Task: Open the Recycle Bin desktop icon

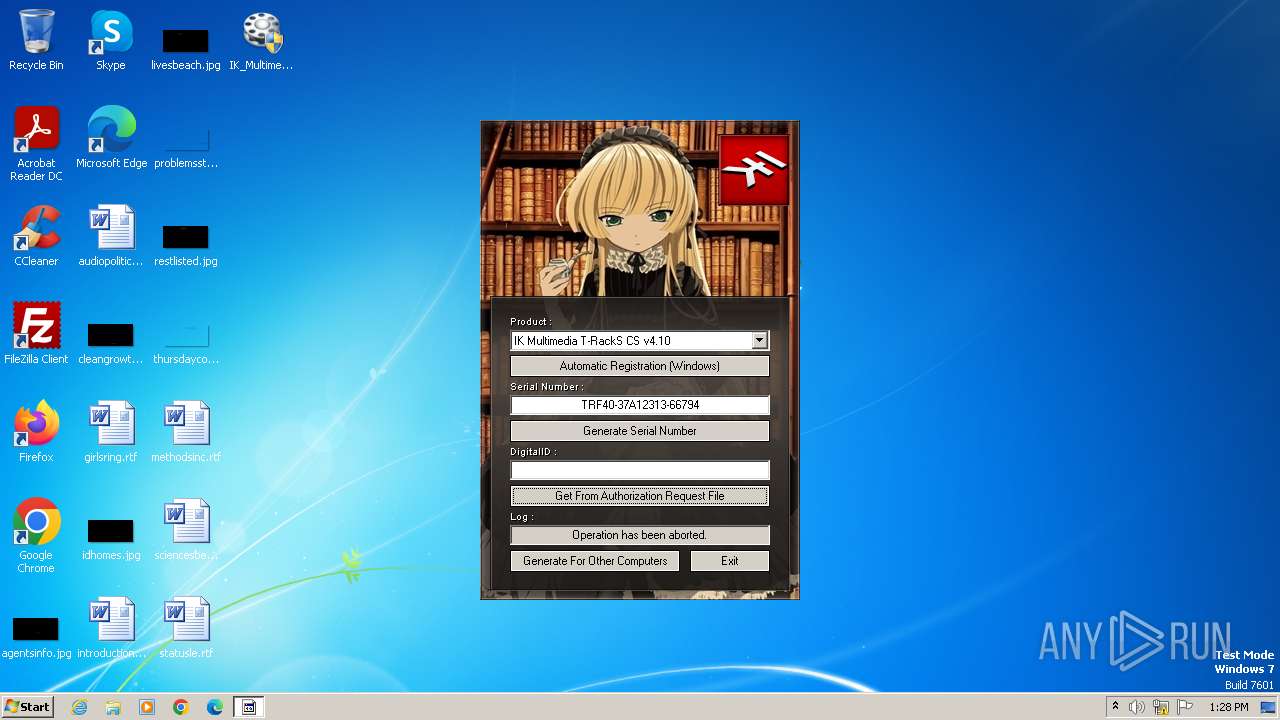Action: click(36, 41)
